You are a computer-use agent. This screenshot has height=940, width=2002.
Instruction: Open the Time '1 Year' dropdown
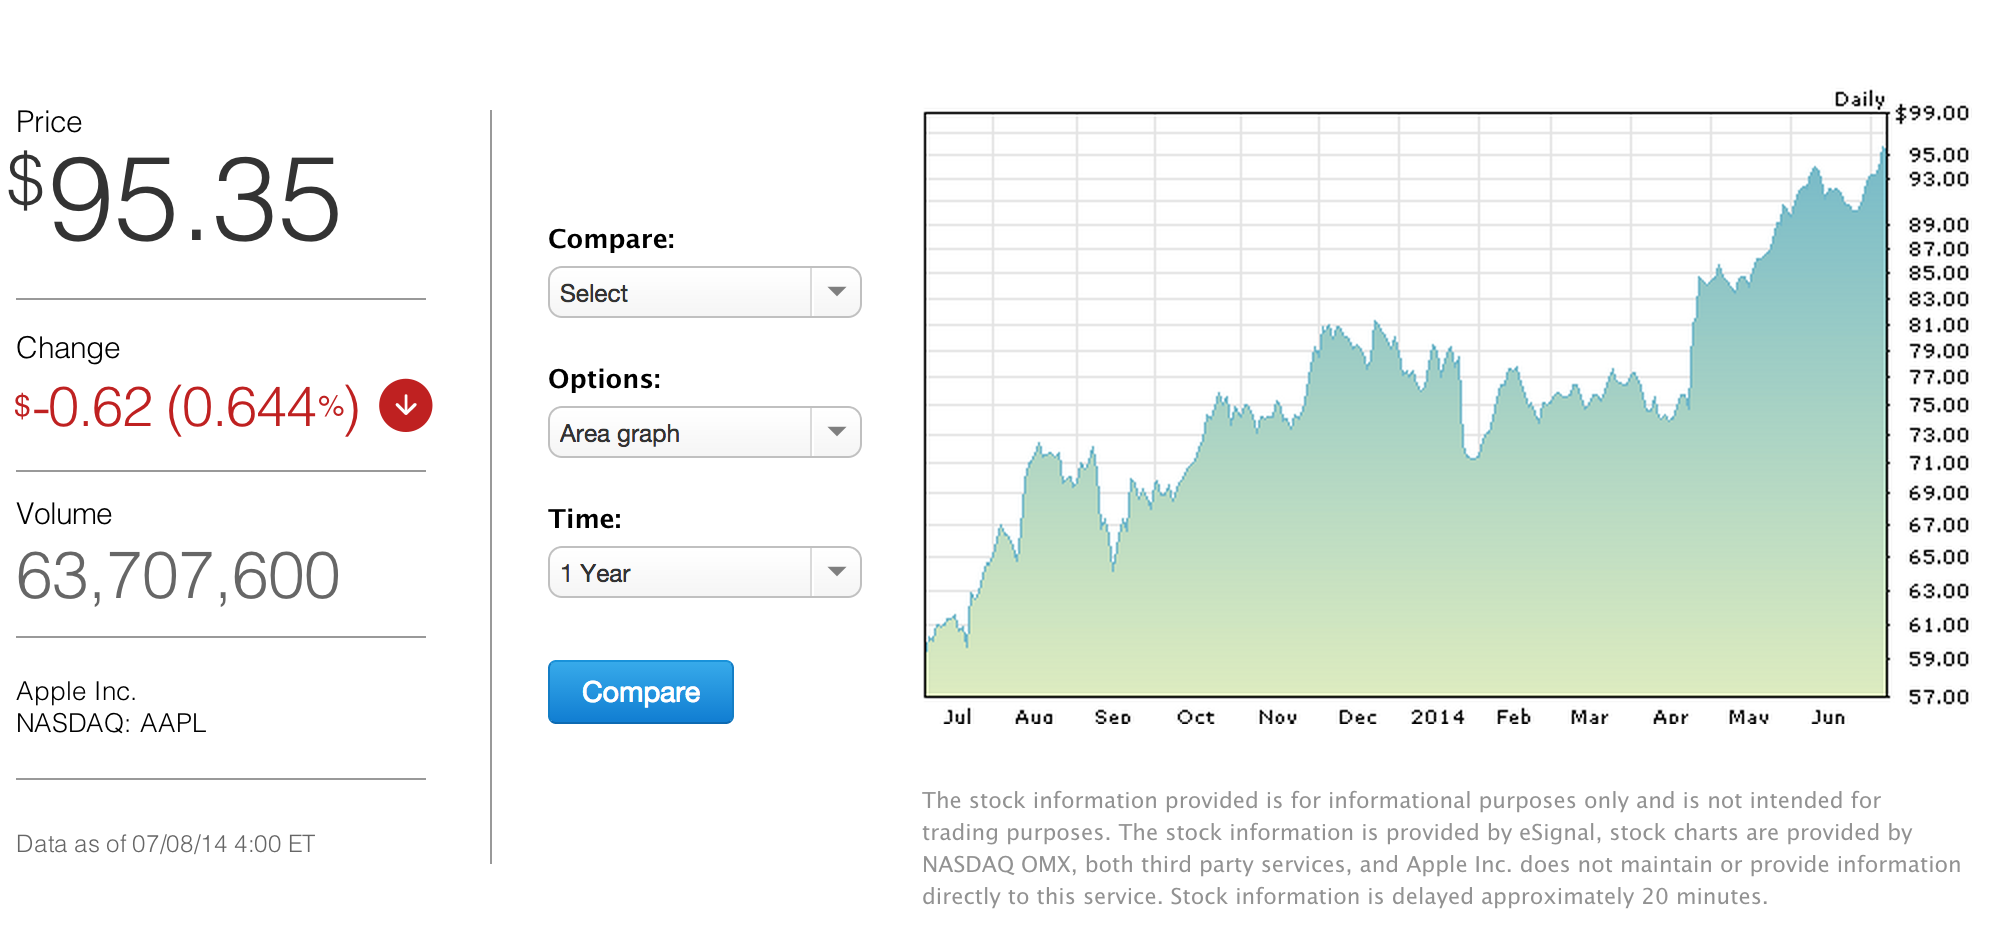704,573
